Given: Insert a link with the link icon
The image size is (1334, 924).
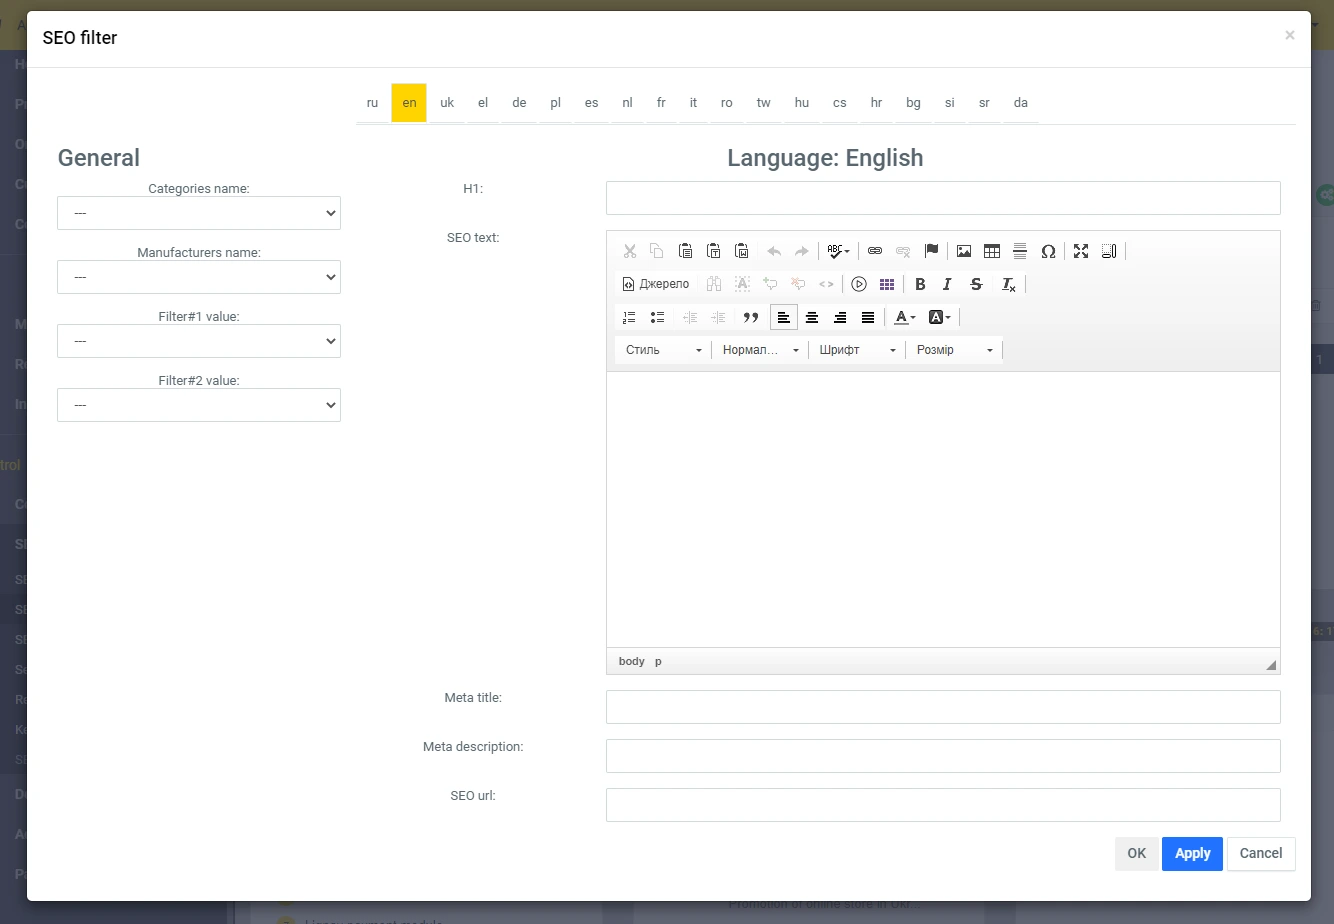Looking at the screenshot, I should pos(875,251).
